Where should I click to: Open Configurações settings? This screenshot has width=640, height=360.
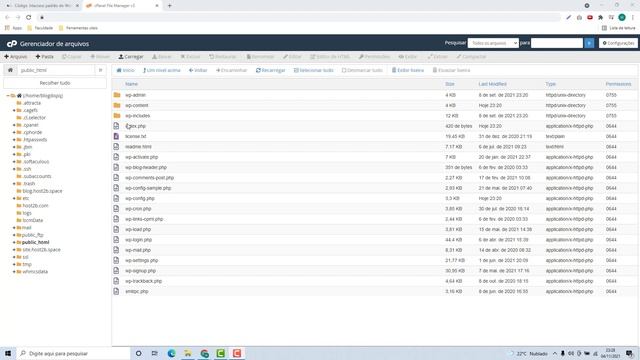[618, 43]
